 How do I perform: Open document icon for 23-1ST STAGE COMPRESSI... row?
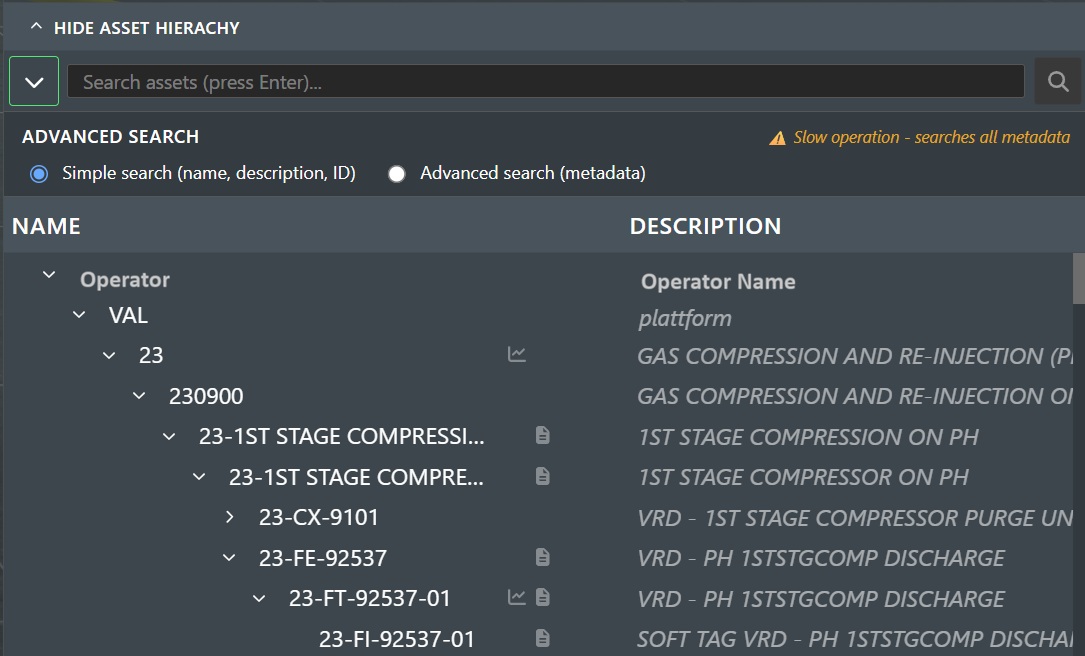(x=542, y=435)
